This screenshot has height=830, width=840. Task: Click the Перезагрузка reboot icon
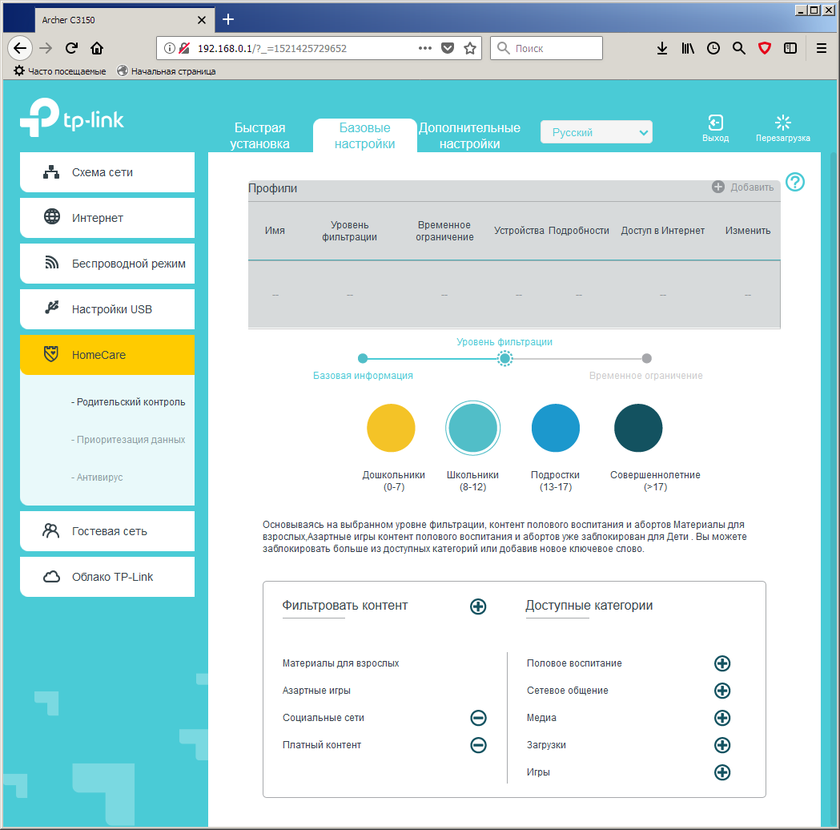(782, 123)
